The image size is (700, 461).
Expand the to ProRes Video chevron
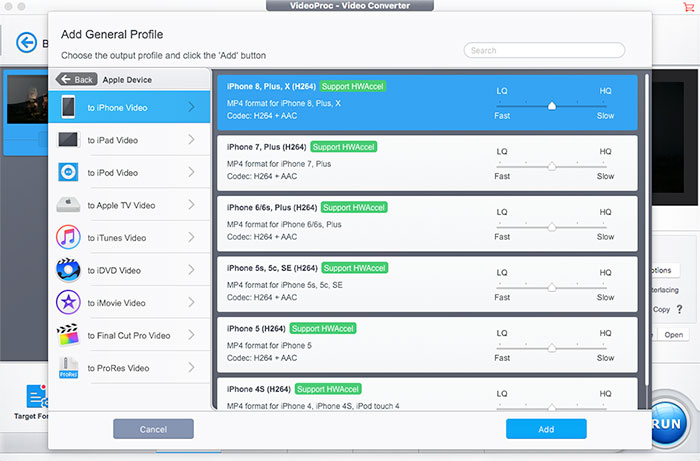[192, 367]
